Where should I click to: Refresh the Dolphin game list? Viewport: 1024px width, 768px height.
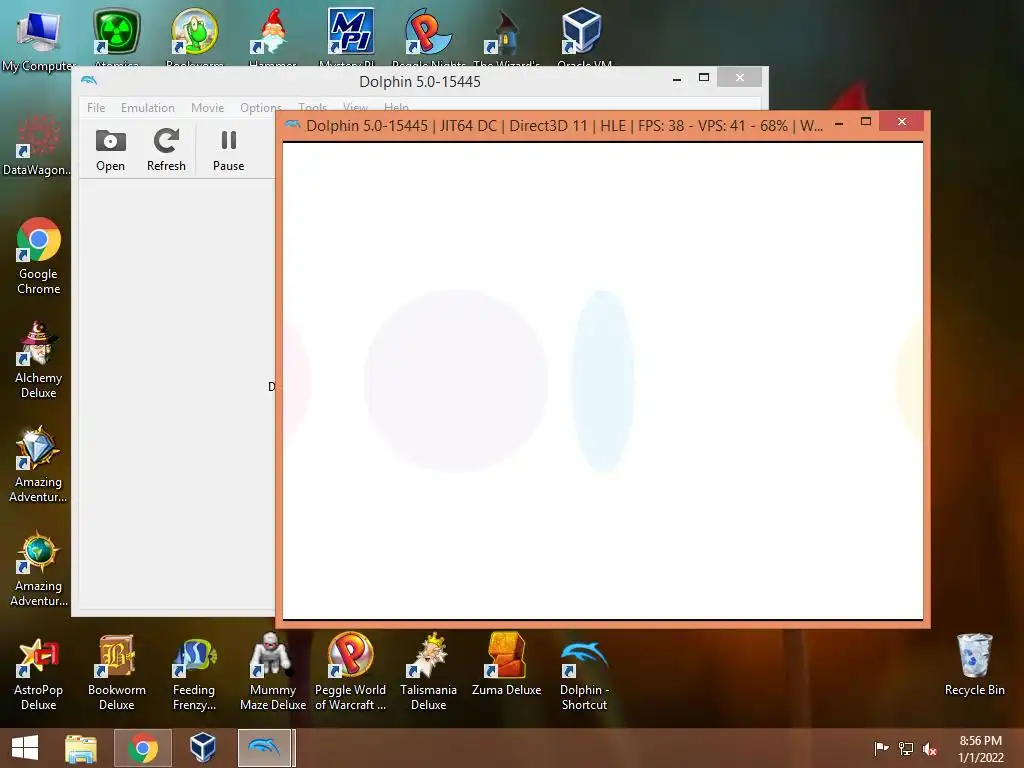(166, 150)
